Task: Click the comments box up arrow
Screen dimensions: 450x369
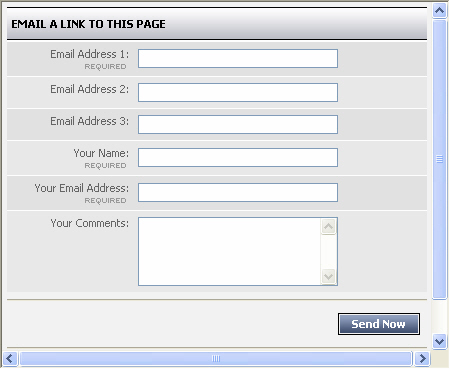Action: point(329,227)
